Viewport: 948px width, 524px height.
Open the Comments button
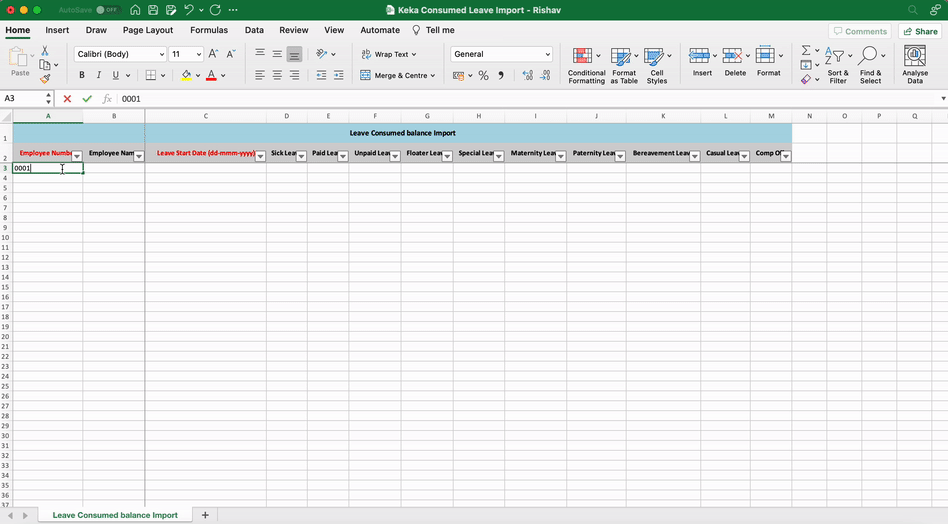859,32
